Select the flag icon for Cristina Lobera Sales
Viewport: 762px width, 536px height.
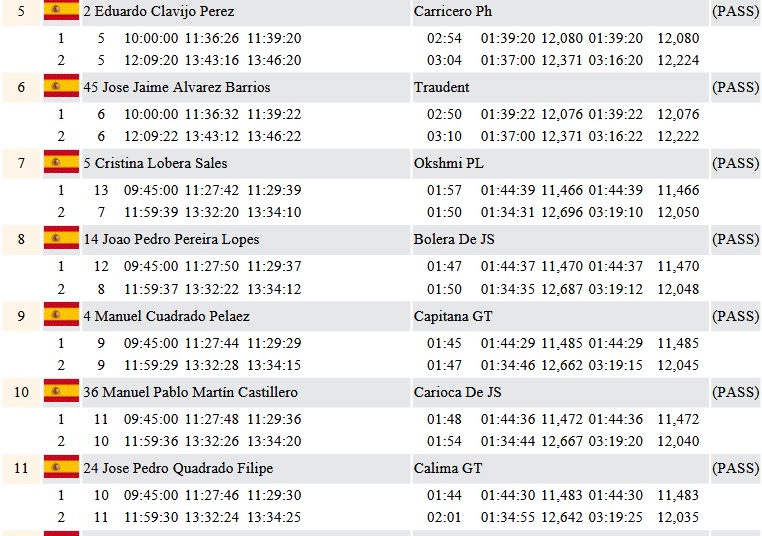[61, 163]
